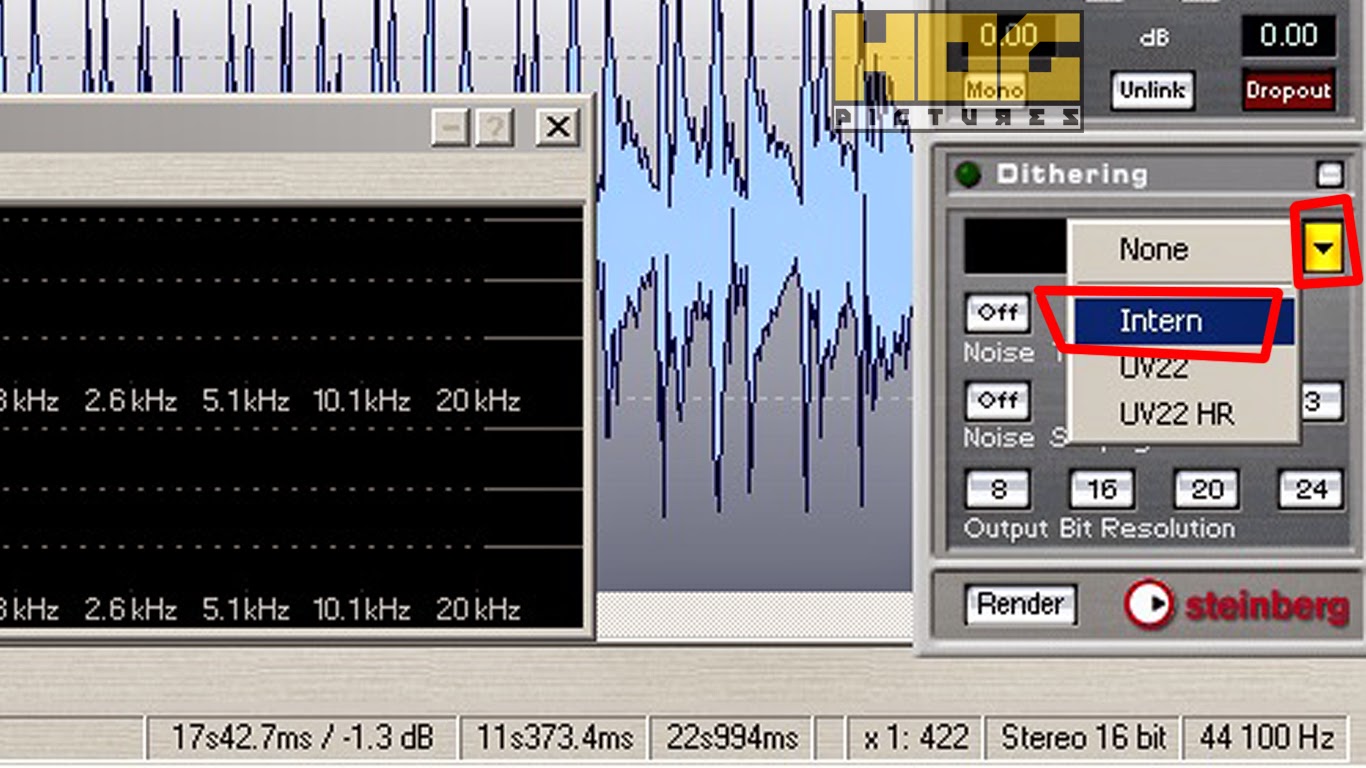Toggle the Noise Type Off button
The height and width of the screenshot is (768, 1366).
998,312
